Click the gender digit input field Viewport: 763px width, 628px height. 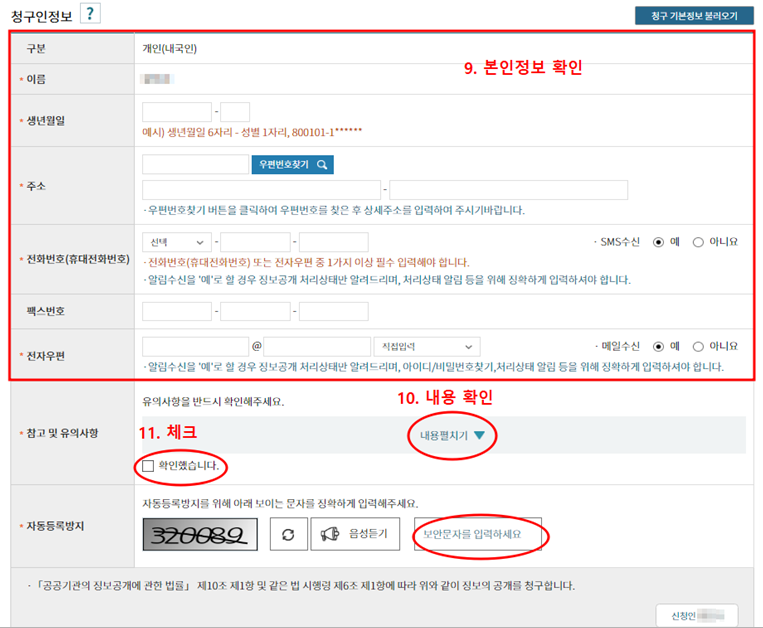(235, 112)
